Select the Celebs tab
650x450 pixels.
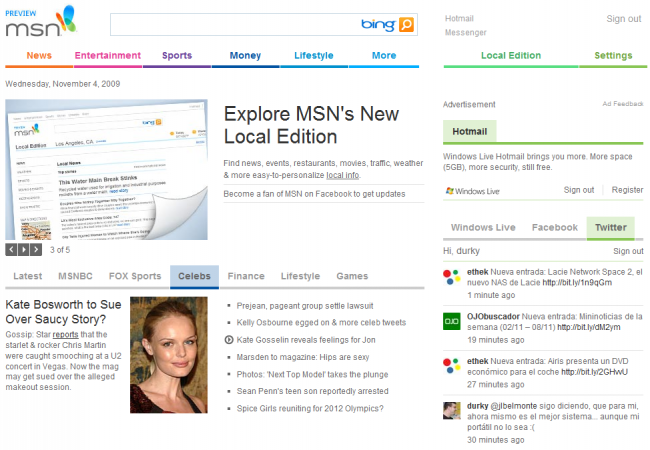tap(194, 276)
